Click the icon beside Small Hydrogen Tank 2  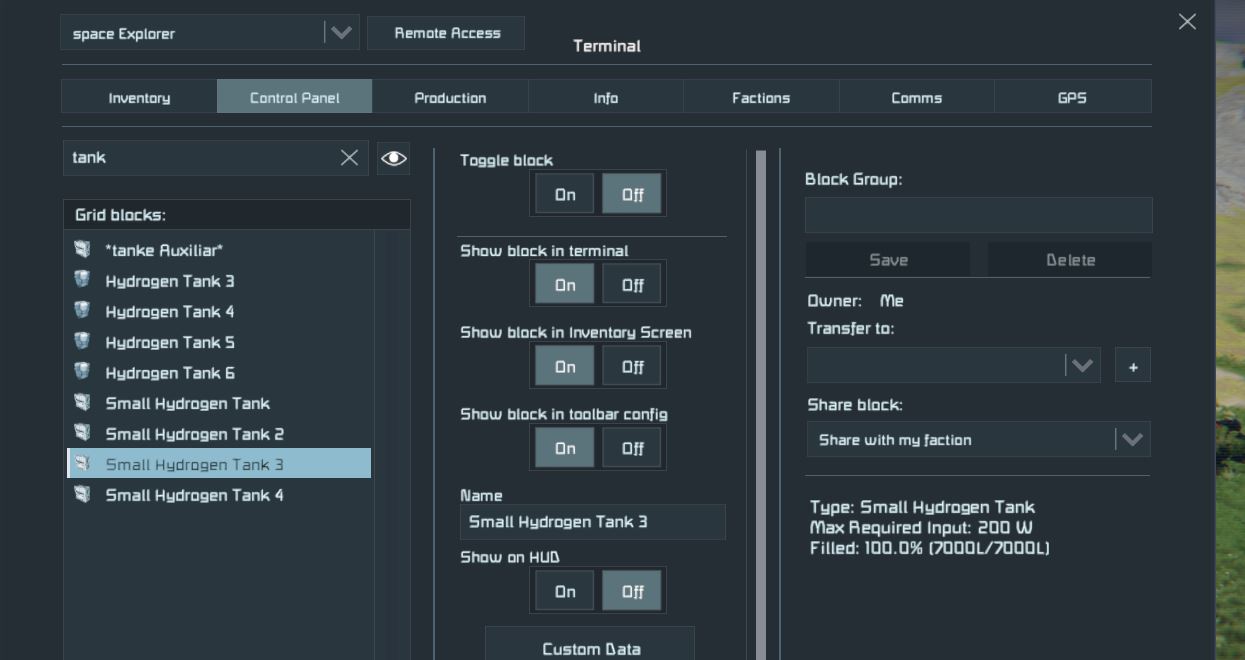(82, 433)
